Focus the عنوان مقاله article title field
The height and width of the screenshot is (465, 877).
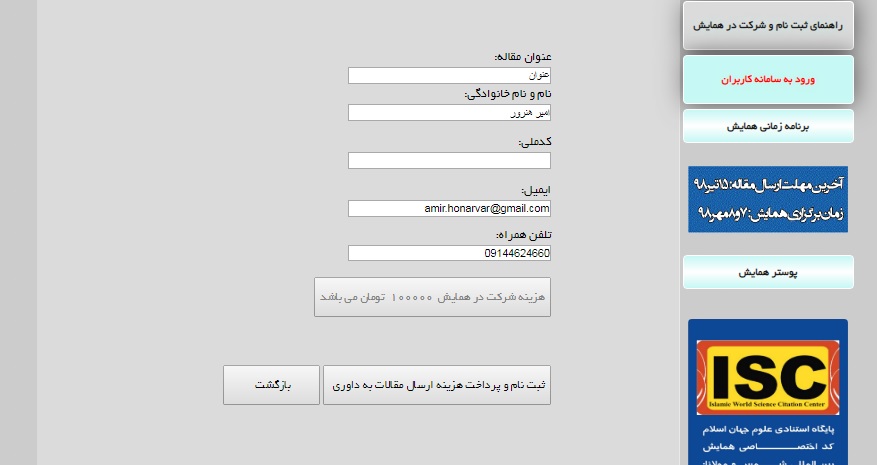click(x=449, y=76)
